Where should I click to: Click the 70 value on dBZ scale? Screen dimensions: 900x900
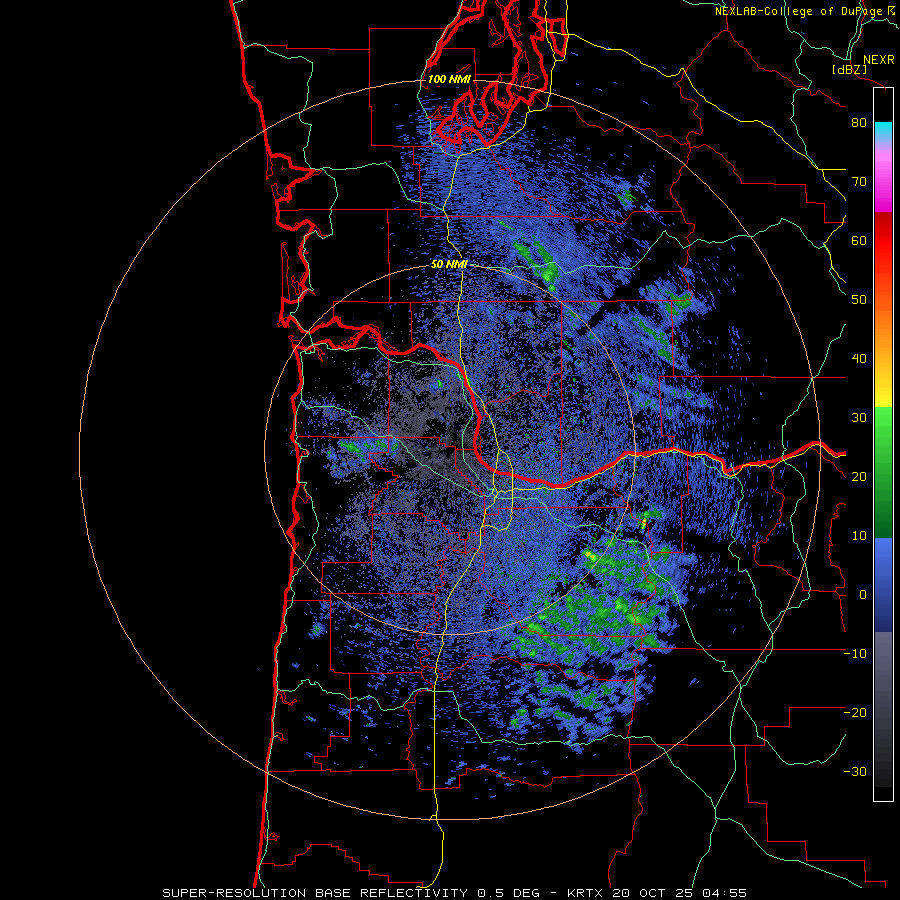pyautogui.click(x=859, y=181)
